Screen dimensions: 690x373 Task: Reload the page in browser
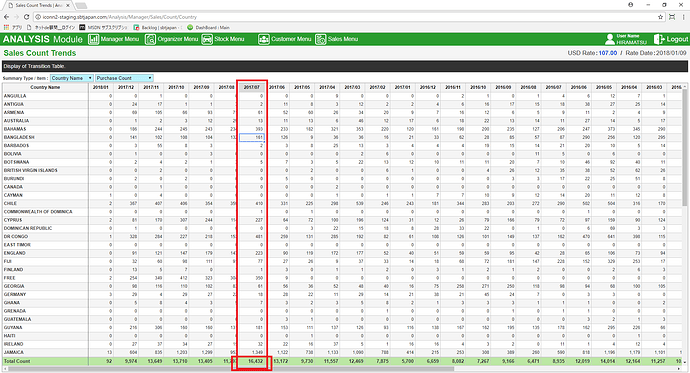pos(26,17)
